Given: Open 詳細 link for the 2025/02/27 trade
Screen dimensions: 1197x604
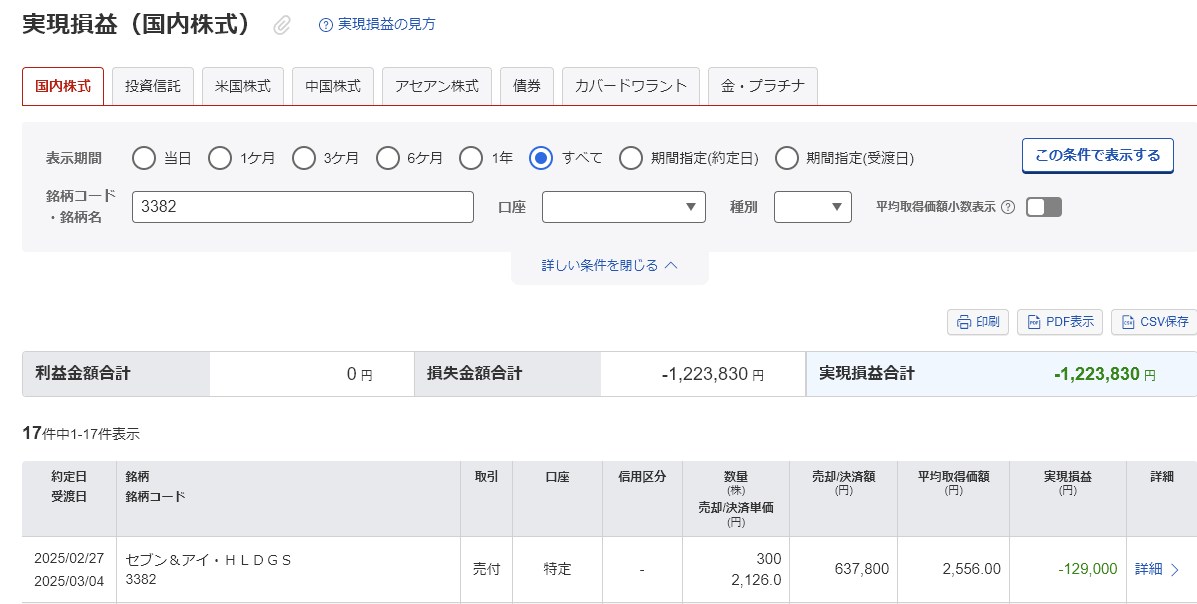Looking at the screenshot, I should 1157,569.
